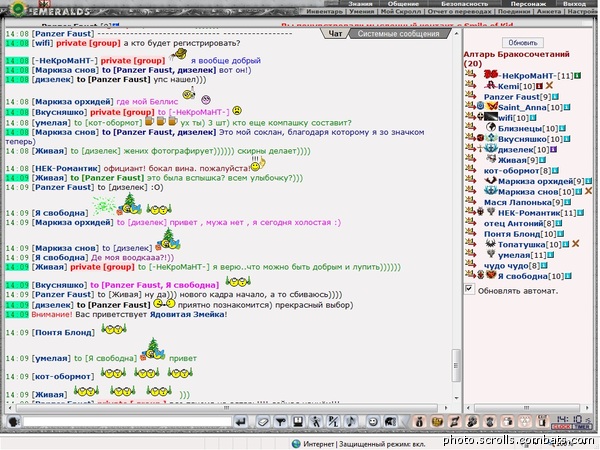
Task: Select Понтя Блонд[10] in the user list
Action: point(520,234)
